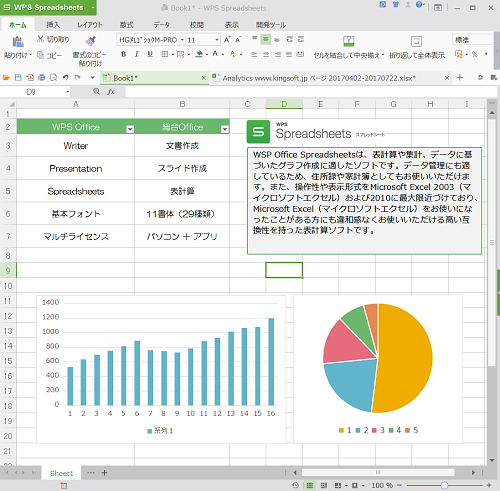Click the fx insert function icon

tap(111, 91)
